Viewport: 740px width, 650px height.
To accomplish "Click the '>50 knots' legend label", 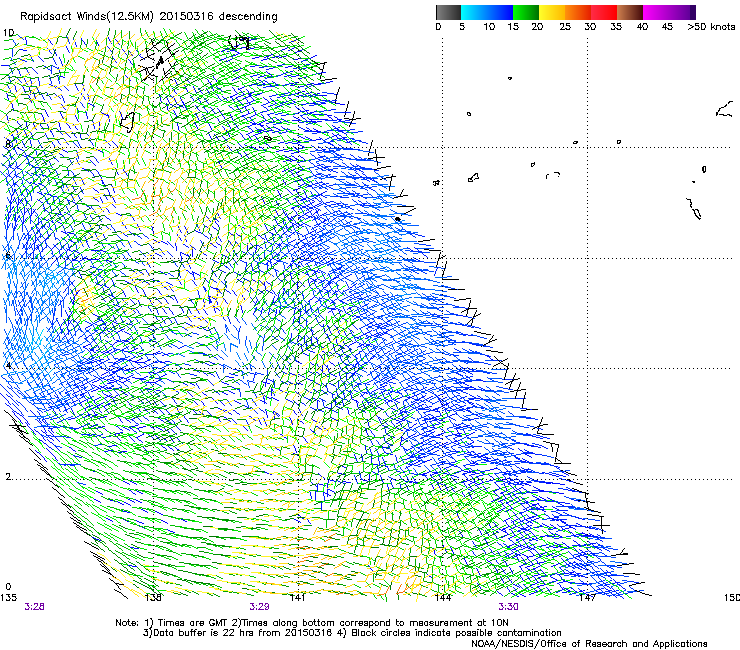I will pos(711,27).
